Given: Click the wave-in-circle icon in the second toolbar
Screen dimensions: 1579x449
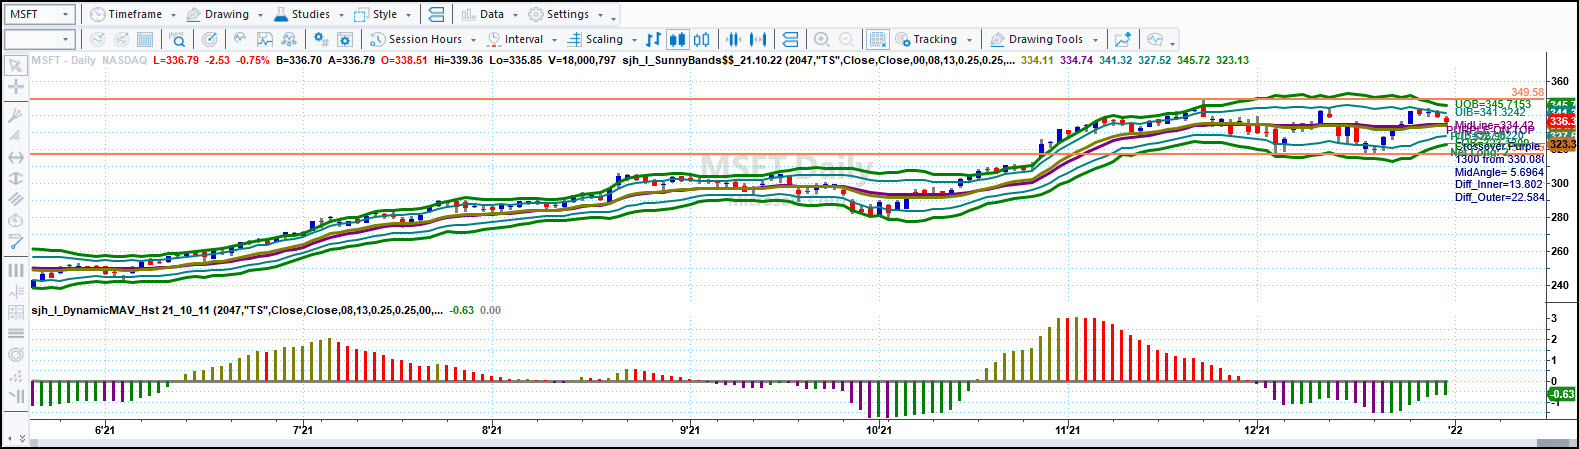Looking at the screenshot, I should (240, 39).
